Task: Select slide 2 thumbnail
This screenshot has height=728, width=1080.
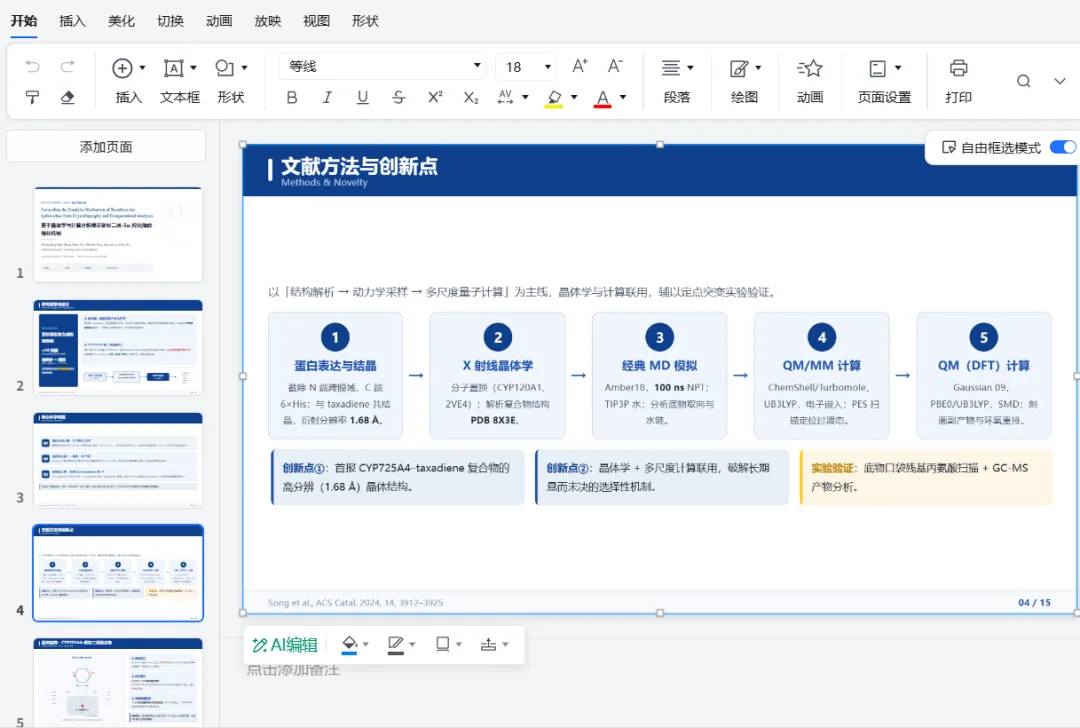Action: [118, 347]
